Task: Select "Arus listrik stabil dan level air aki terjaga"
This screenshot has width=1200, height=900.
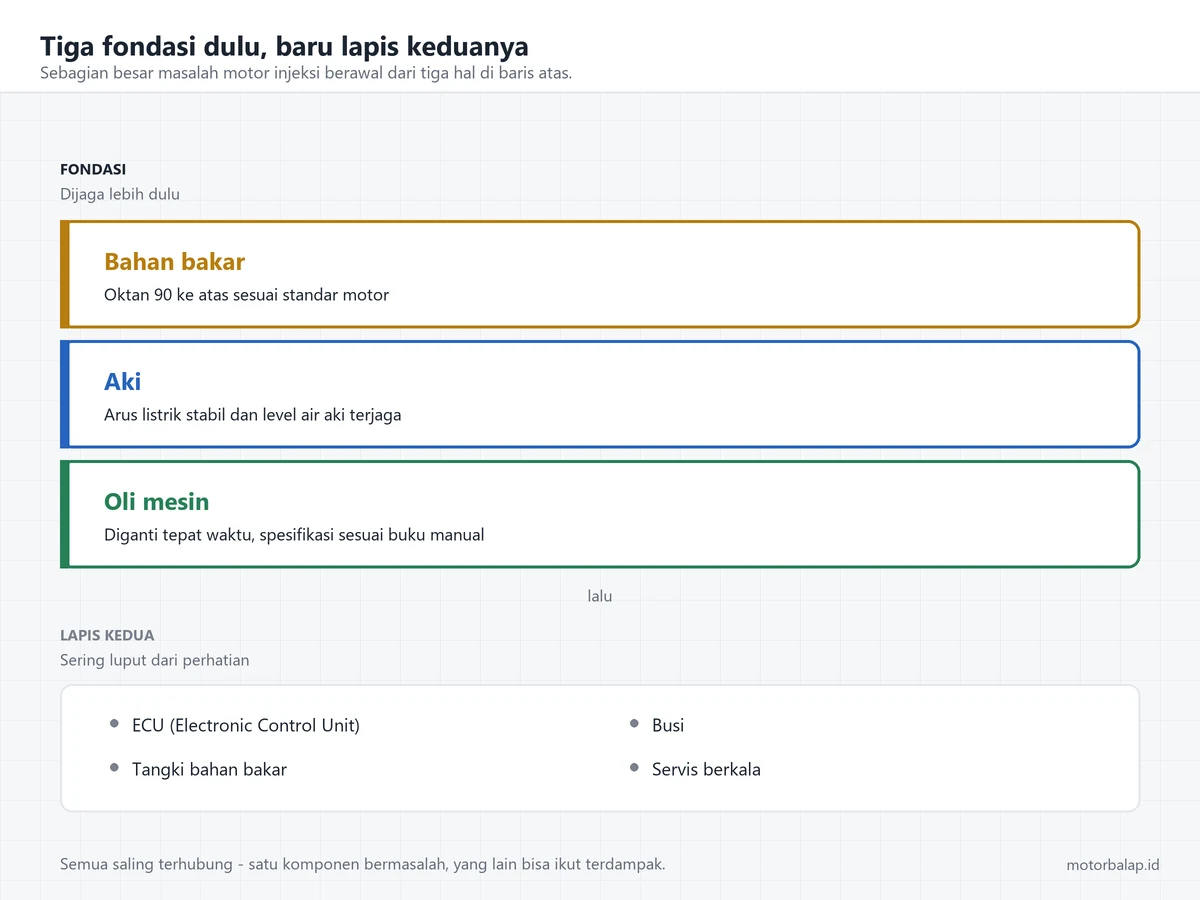Action: pos(252,415)
